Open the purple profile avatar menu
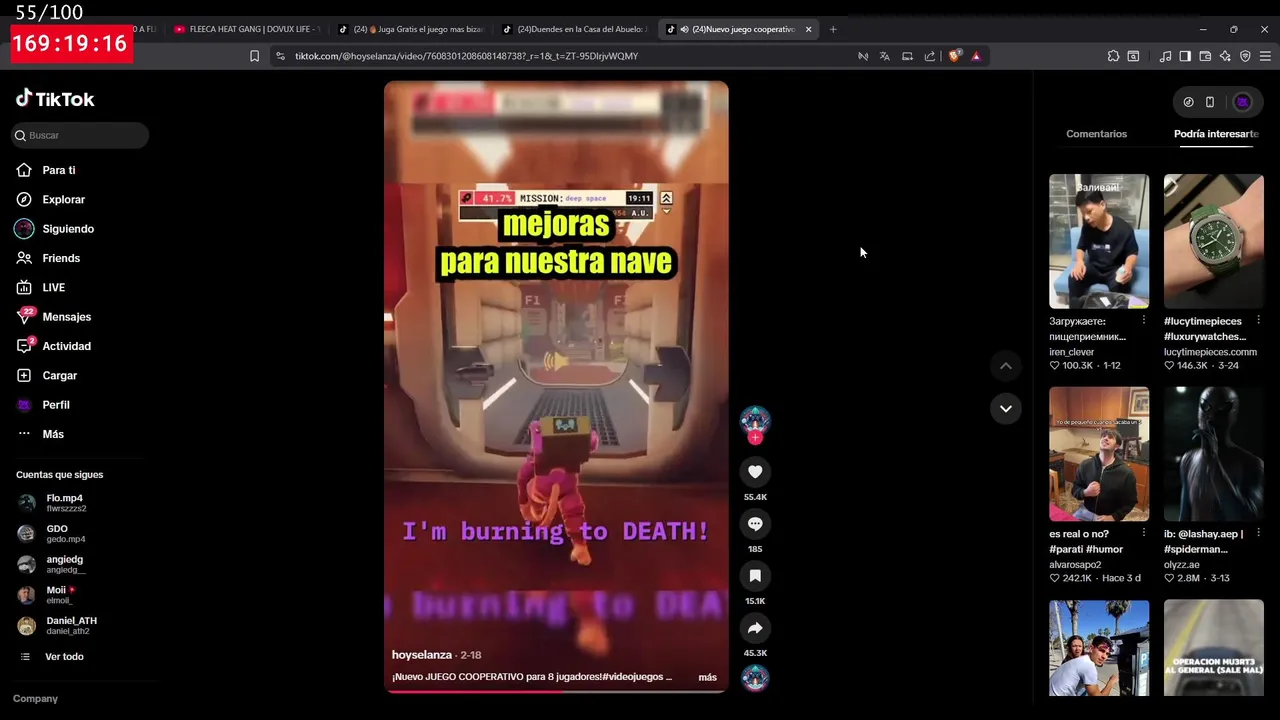The image size is (1280, 720). click(1242, 101)
